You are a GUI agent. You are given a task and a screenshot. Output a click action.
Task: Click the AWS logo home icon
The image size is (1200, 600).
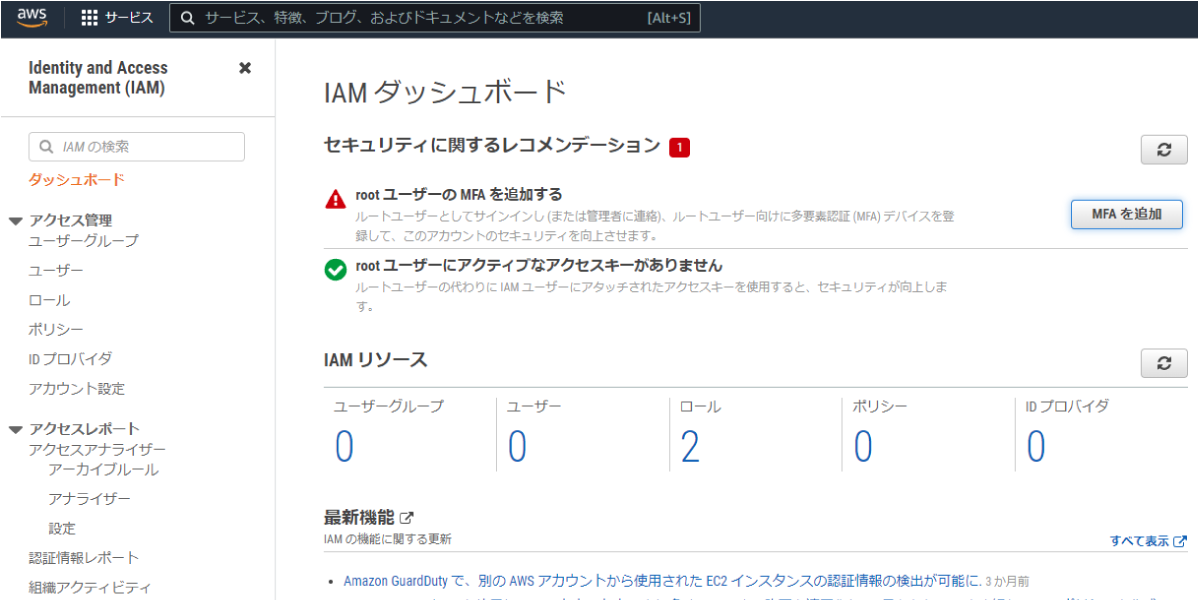tap(32, 18)
